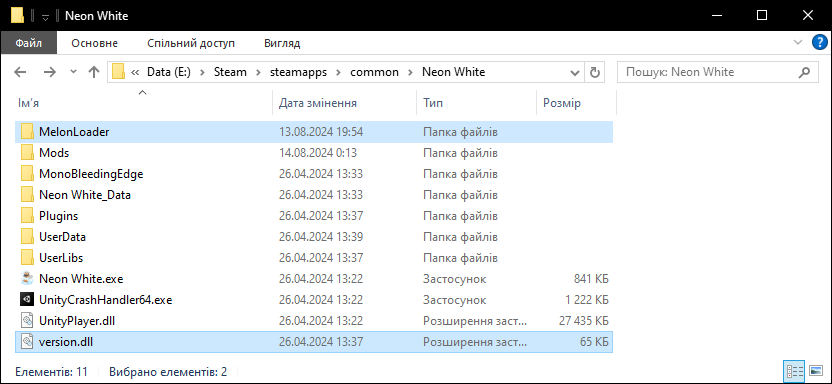Click the MonoBleedingEdge folder icon
Screen dimensions: 832x384
28,173
